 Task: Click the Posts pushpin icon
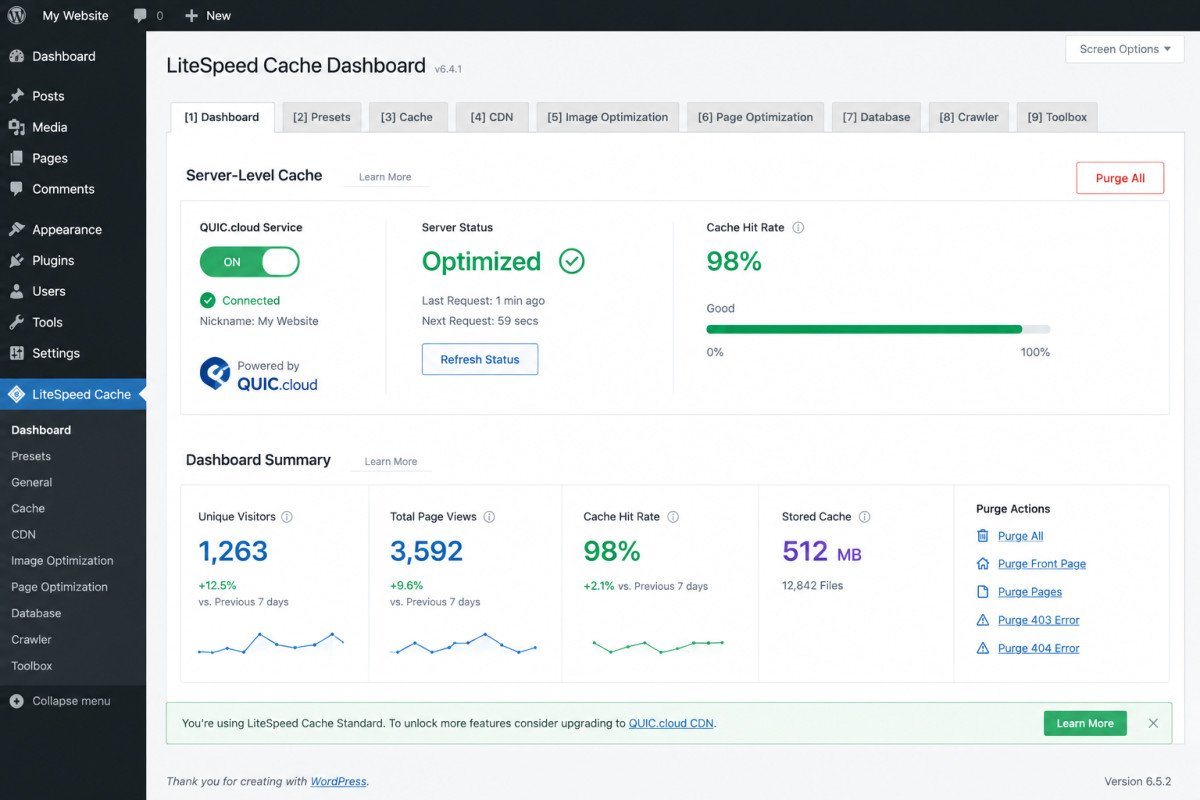16,96
